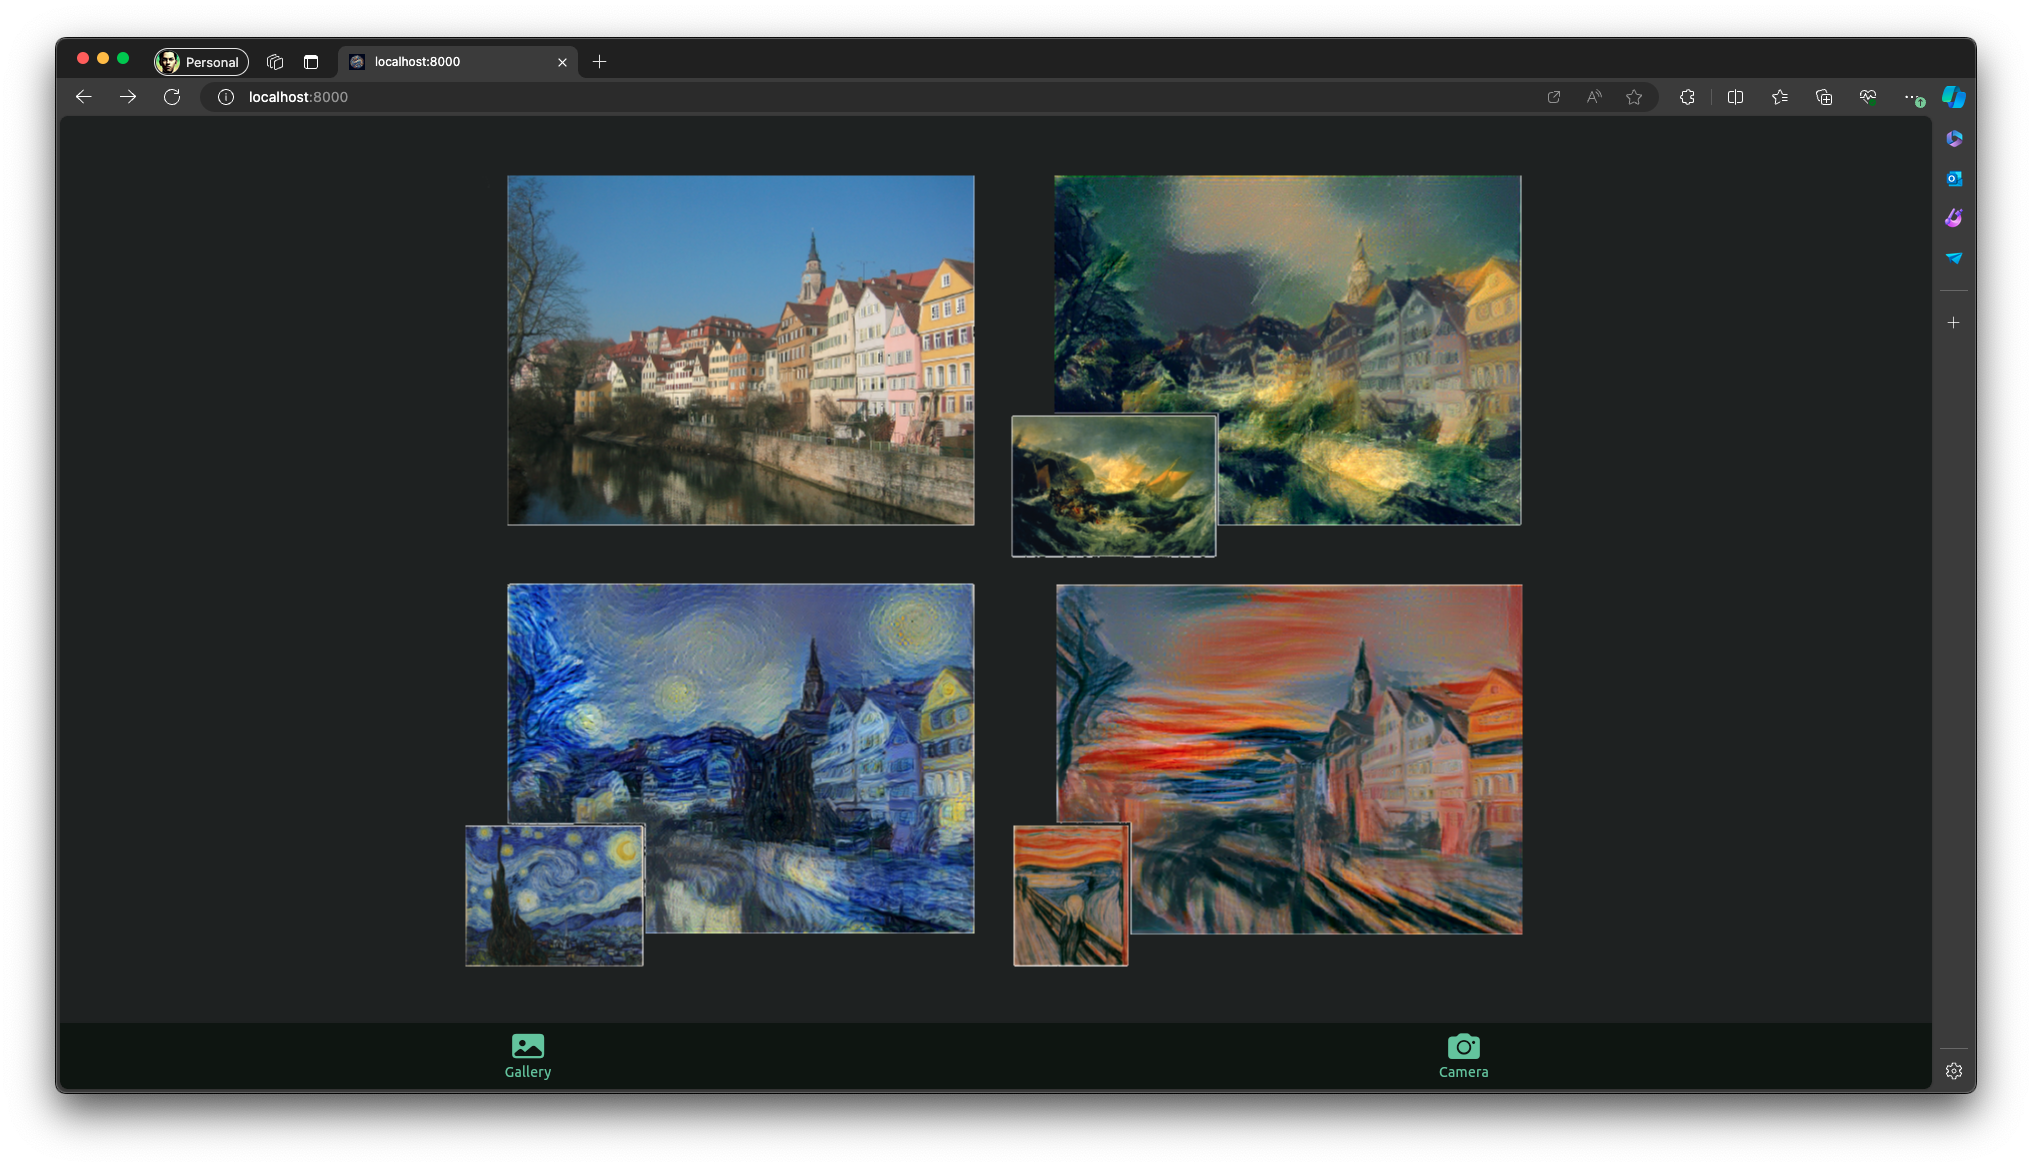Add this page to favorites
2032x1167 pixels.
[x=1634, y=97]
